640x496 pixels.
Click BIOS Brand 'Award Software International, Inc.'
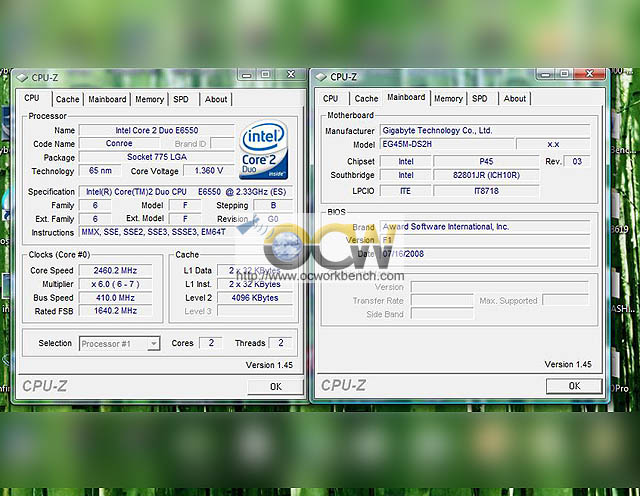(485, 227)
